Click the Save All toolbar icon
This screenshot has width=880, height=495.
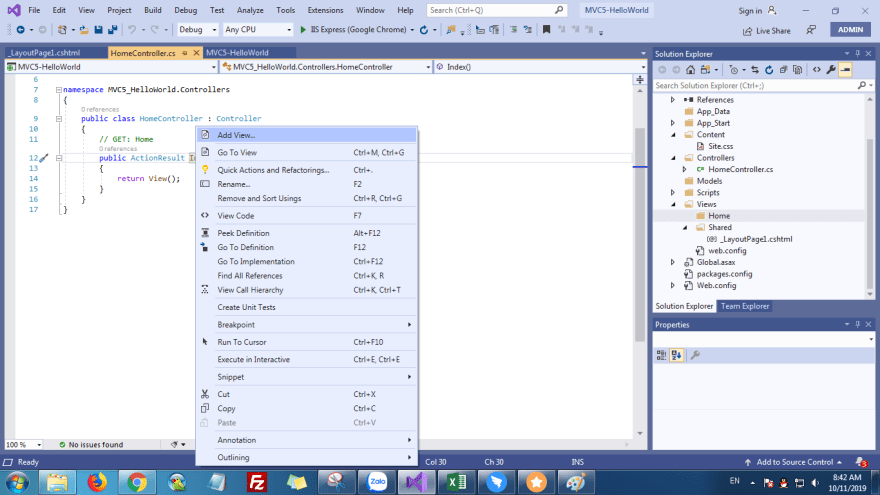point(113,30)
